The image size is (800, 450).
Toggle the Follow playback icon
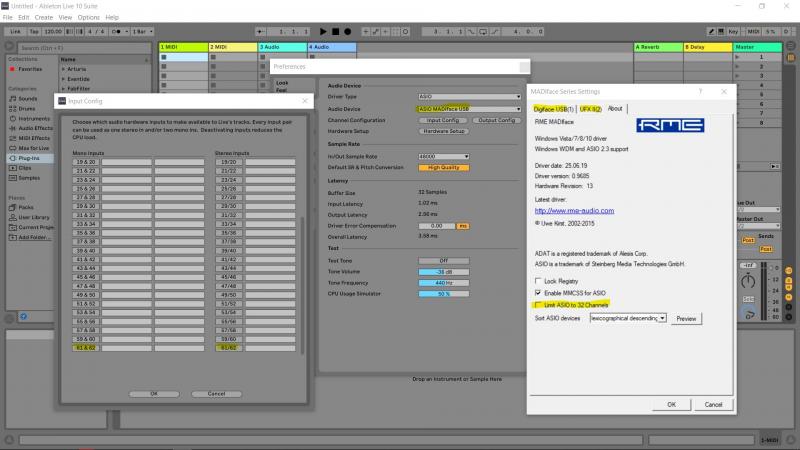click(260, 32)
